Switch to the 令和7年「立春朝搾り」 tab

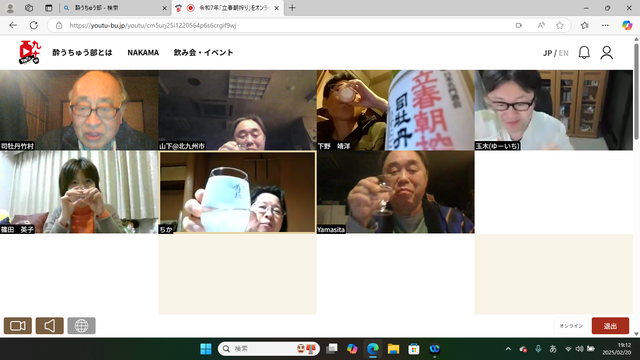tap(229, 8)
